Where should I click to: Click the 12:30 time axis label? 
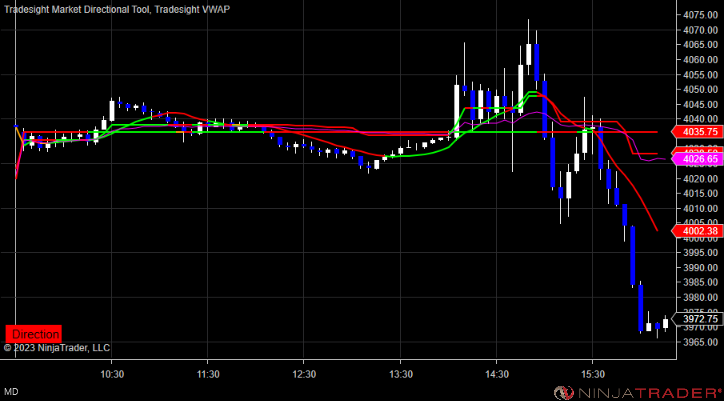pos(304,373)
